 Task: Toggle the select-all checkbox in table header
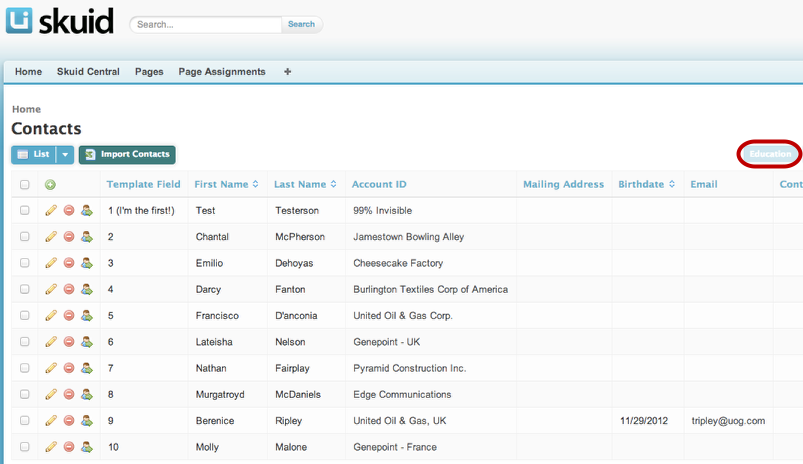click(25, 184)
